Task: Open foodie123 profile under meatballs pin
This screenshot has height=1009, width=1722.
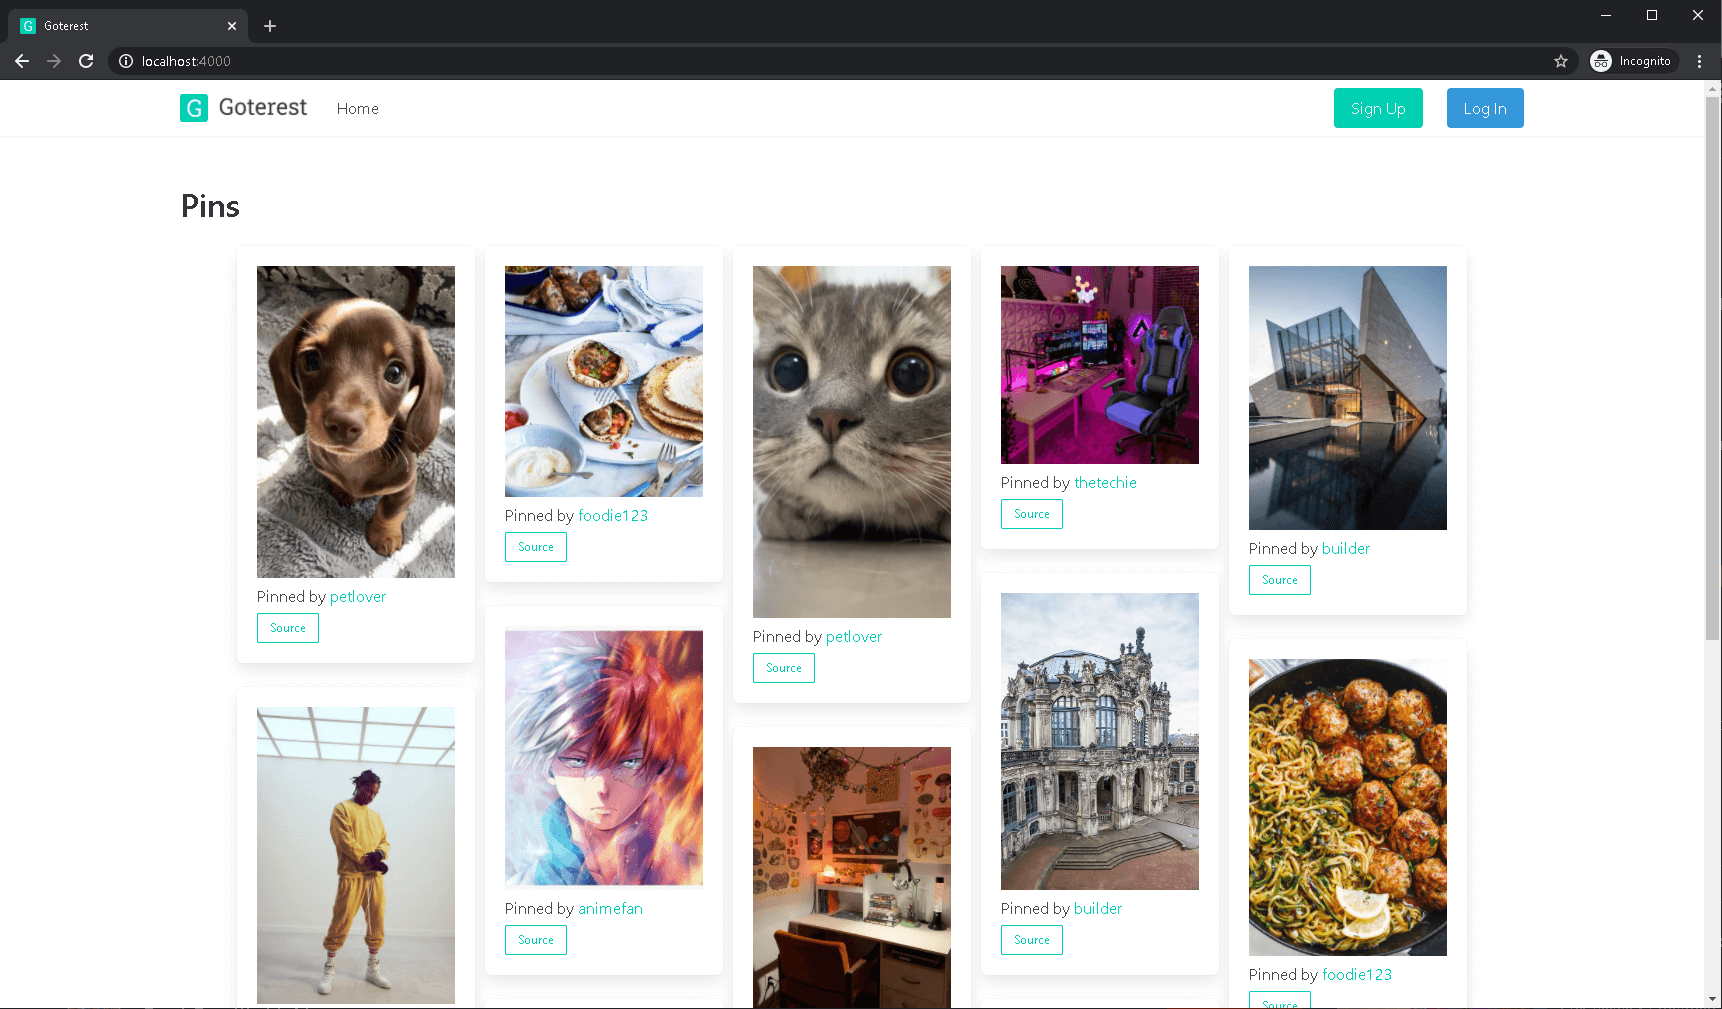Action: coord(1357,974)
